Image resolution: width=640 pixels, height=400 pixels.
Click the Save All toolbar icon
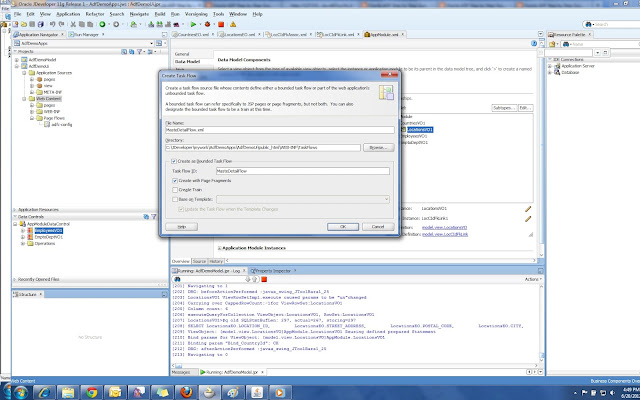tap(40, 24)
